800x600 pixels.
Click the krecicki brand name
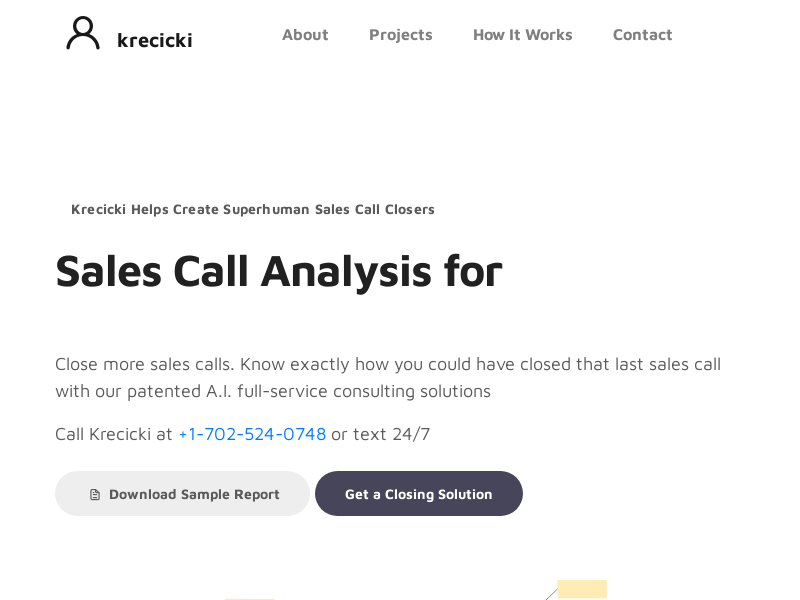click(155, 40)
